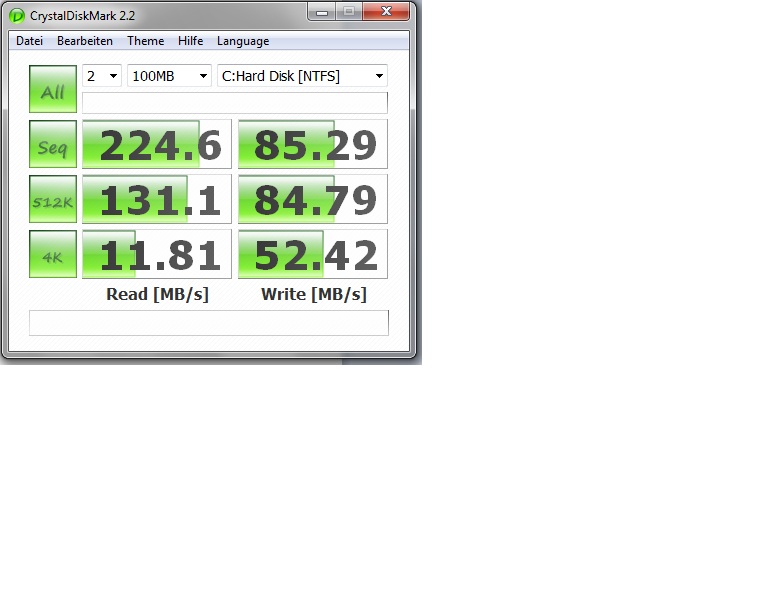Click the sequential read result 224.6
Image resolution: width=768 pixels, height=614 pixels.
coord(157,144)
